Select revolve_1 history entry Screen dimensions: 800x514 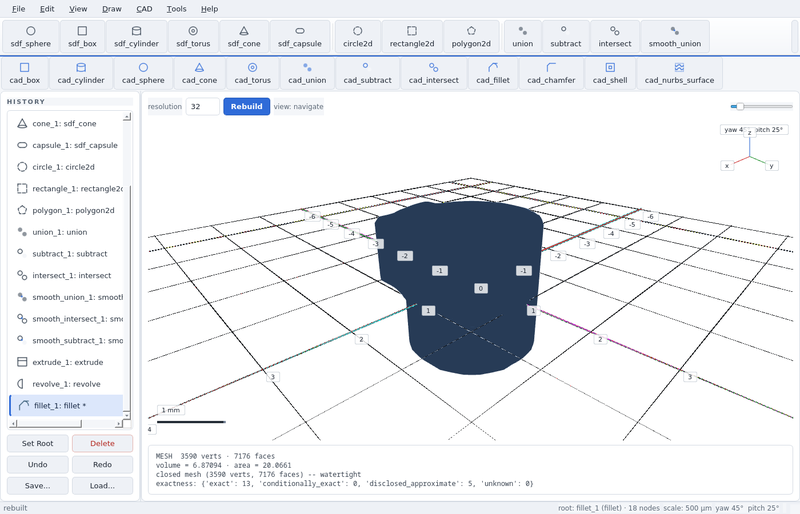pos(66,384)
